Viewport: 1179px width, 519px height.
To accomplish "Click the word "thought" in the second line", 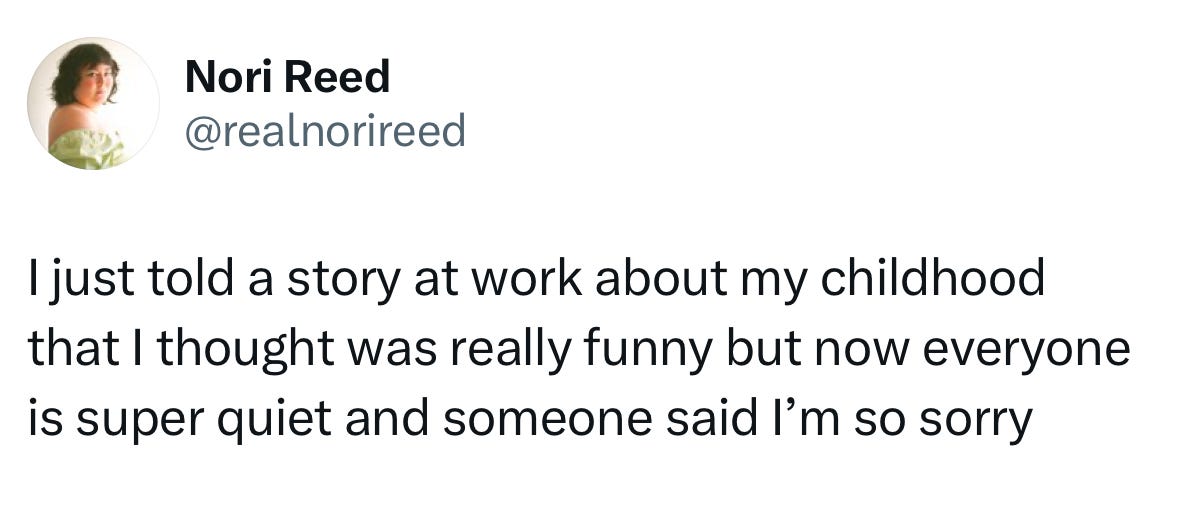I will (244, 352).
